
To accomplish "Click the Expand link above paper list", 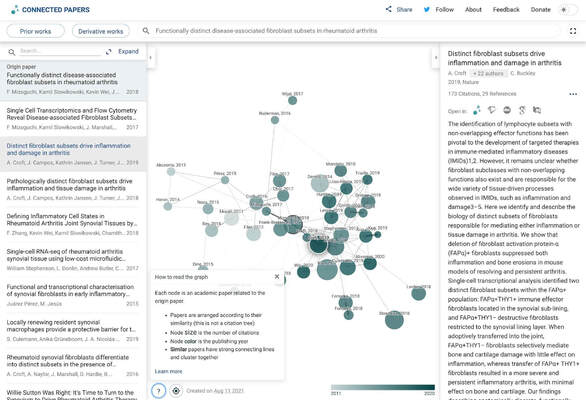I will 128,52.
